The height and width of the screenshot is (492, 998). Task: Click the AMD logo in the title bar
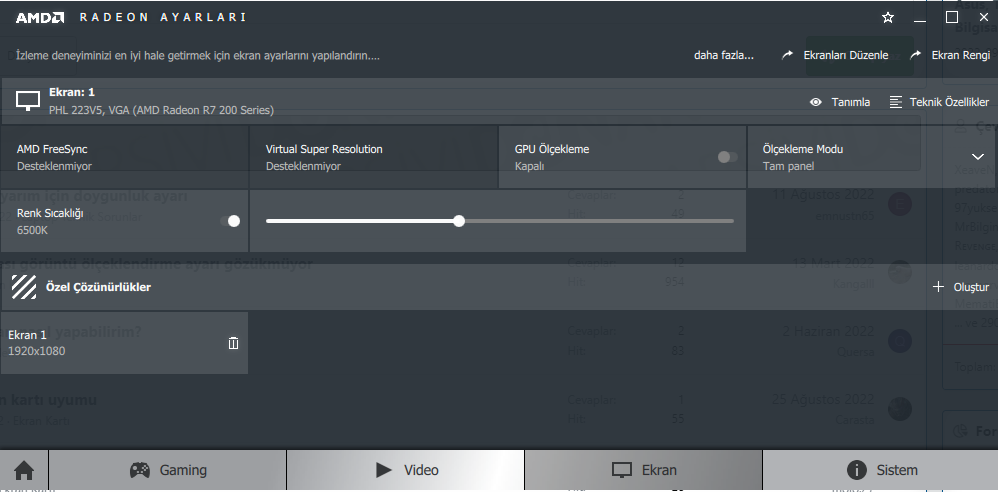(39, 18)
